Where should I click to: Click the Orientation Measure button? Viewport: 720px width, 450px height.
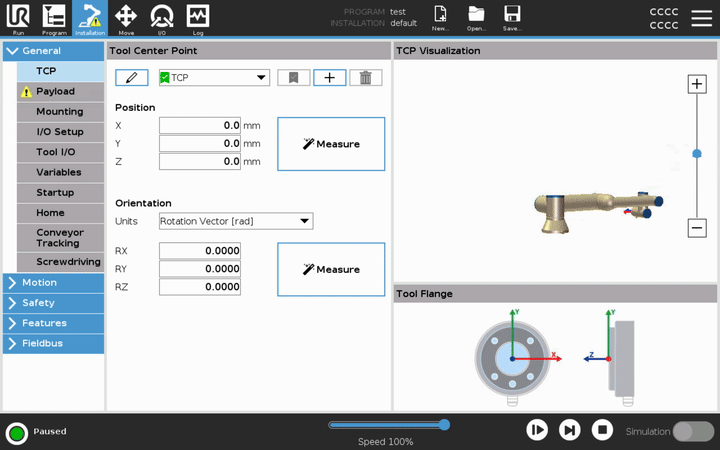pos(331,269)
